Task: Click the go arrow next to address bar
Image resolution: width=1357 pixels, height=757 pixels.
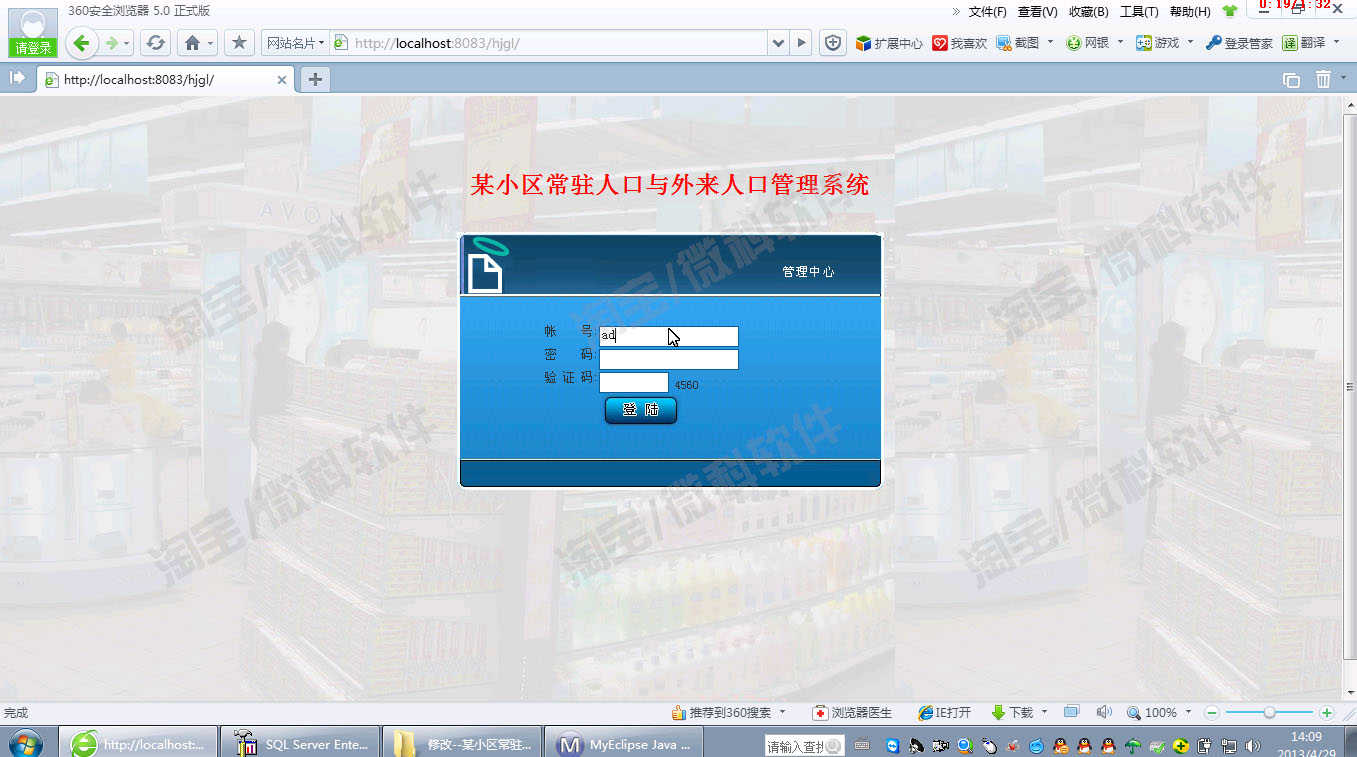Action: [801, 43]
